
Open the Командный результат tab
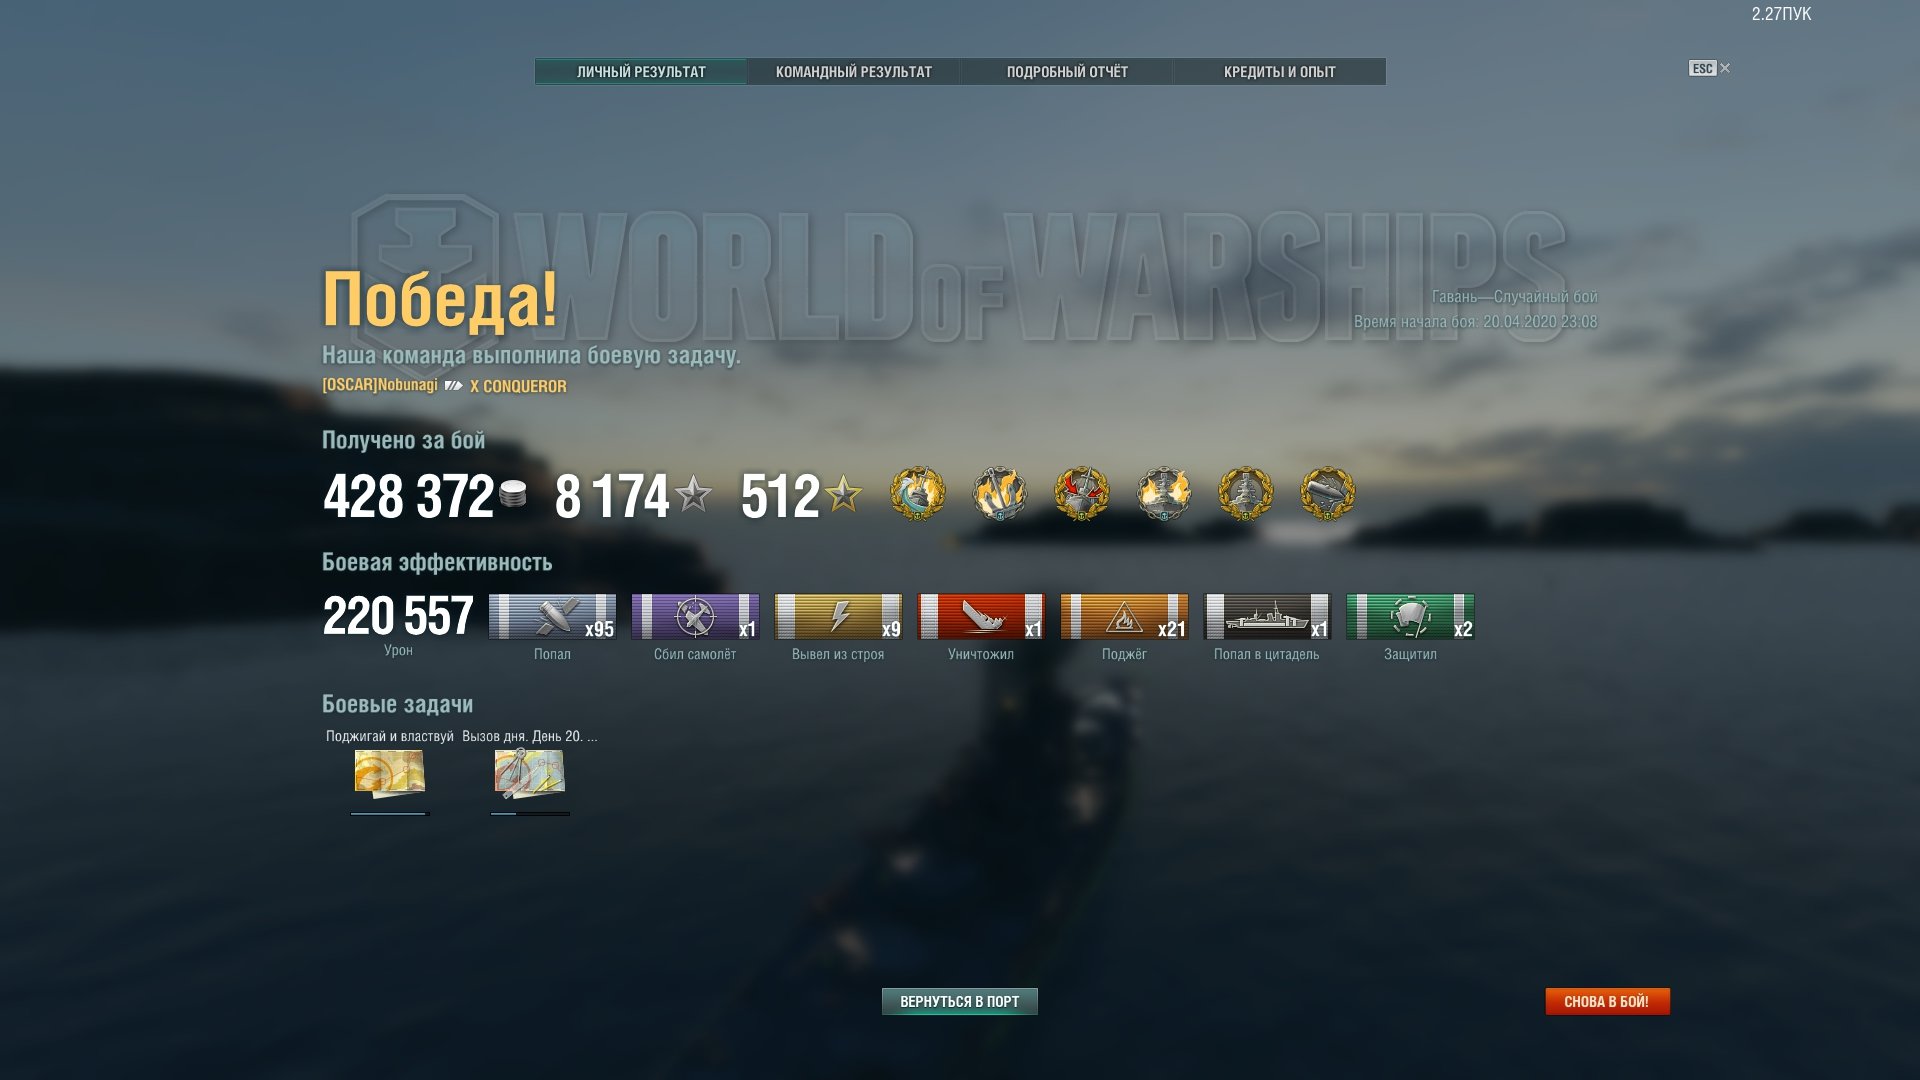(853, 72)
